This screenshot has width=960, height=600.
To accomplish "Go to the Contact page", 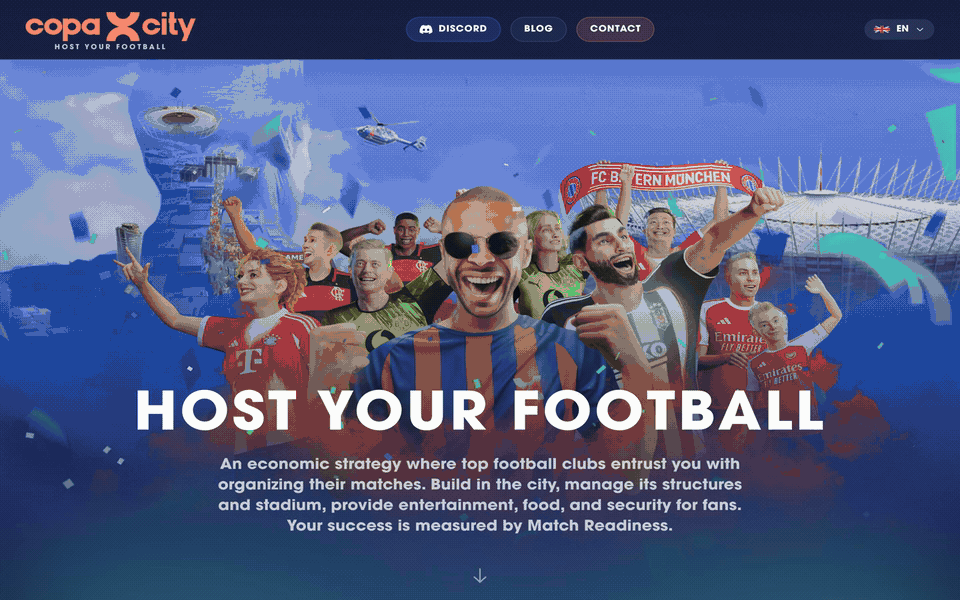I will (615, 29).
